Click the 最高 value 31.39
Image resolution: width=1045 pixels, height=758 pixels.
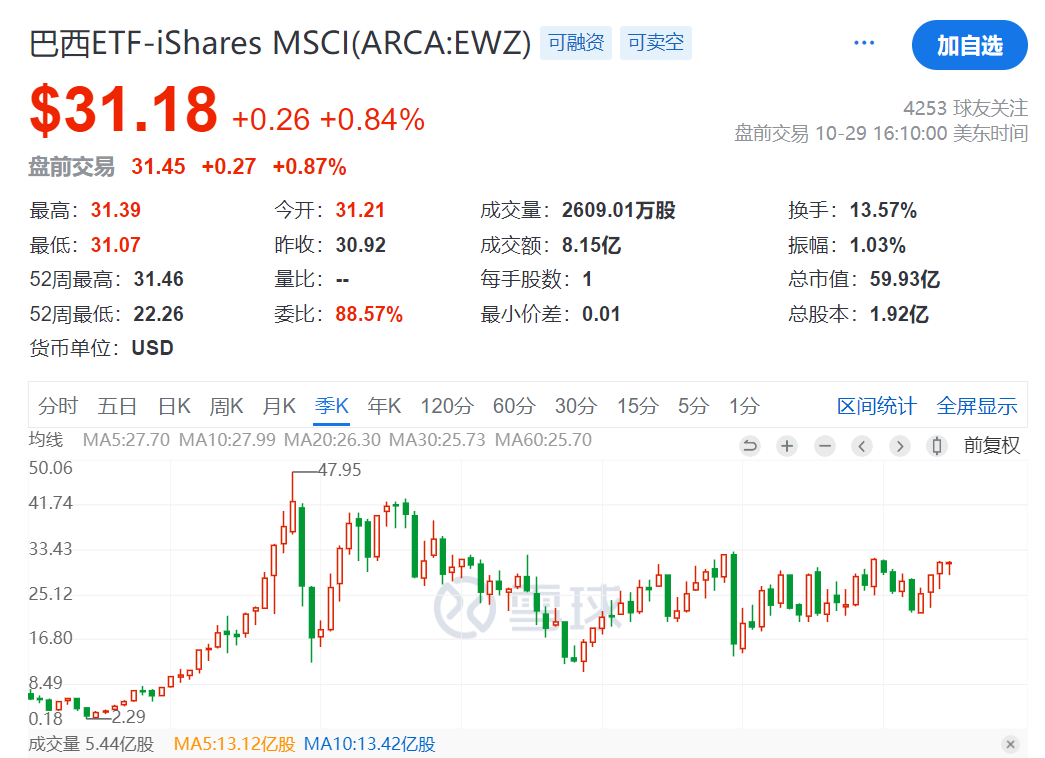(x=116, y=210)
